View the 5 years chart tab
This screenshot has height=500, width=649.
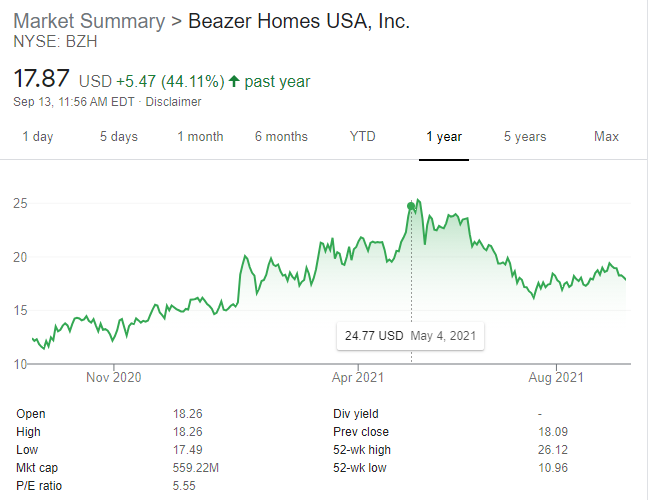tap(525, 137)
